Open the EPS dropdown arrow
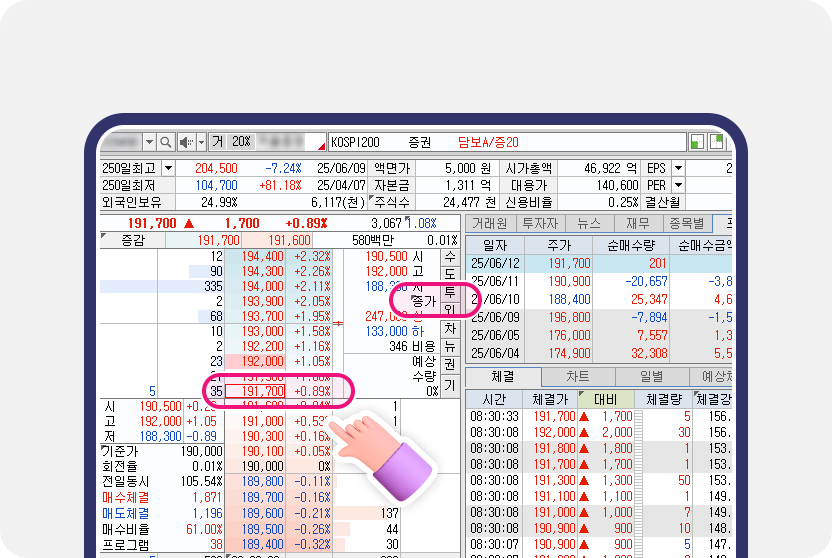The width and height of the screenshot is (832, 558). click(x=678, y=169)
